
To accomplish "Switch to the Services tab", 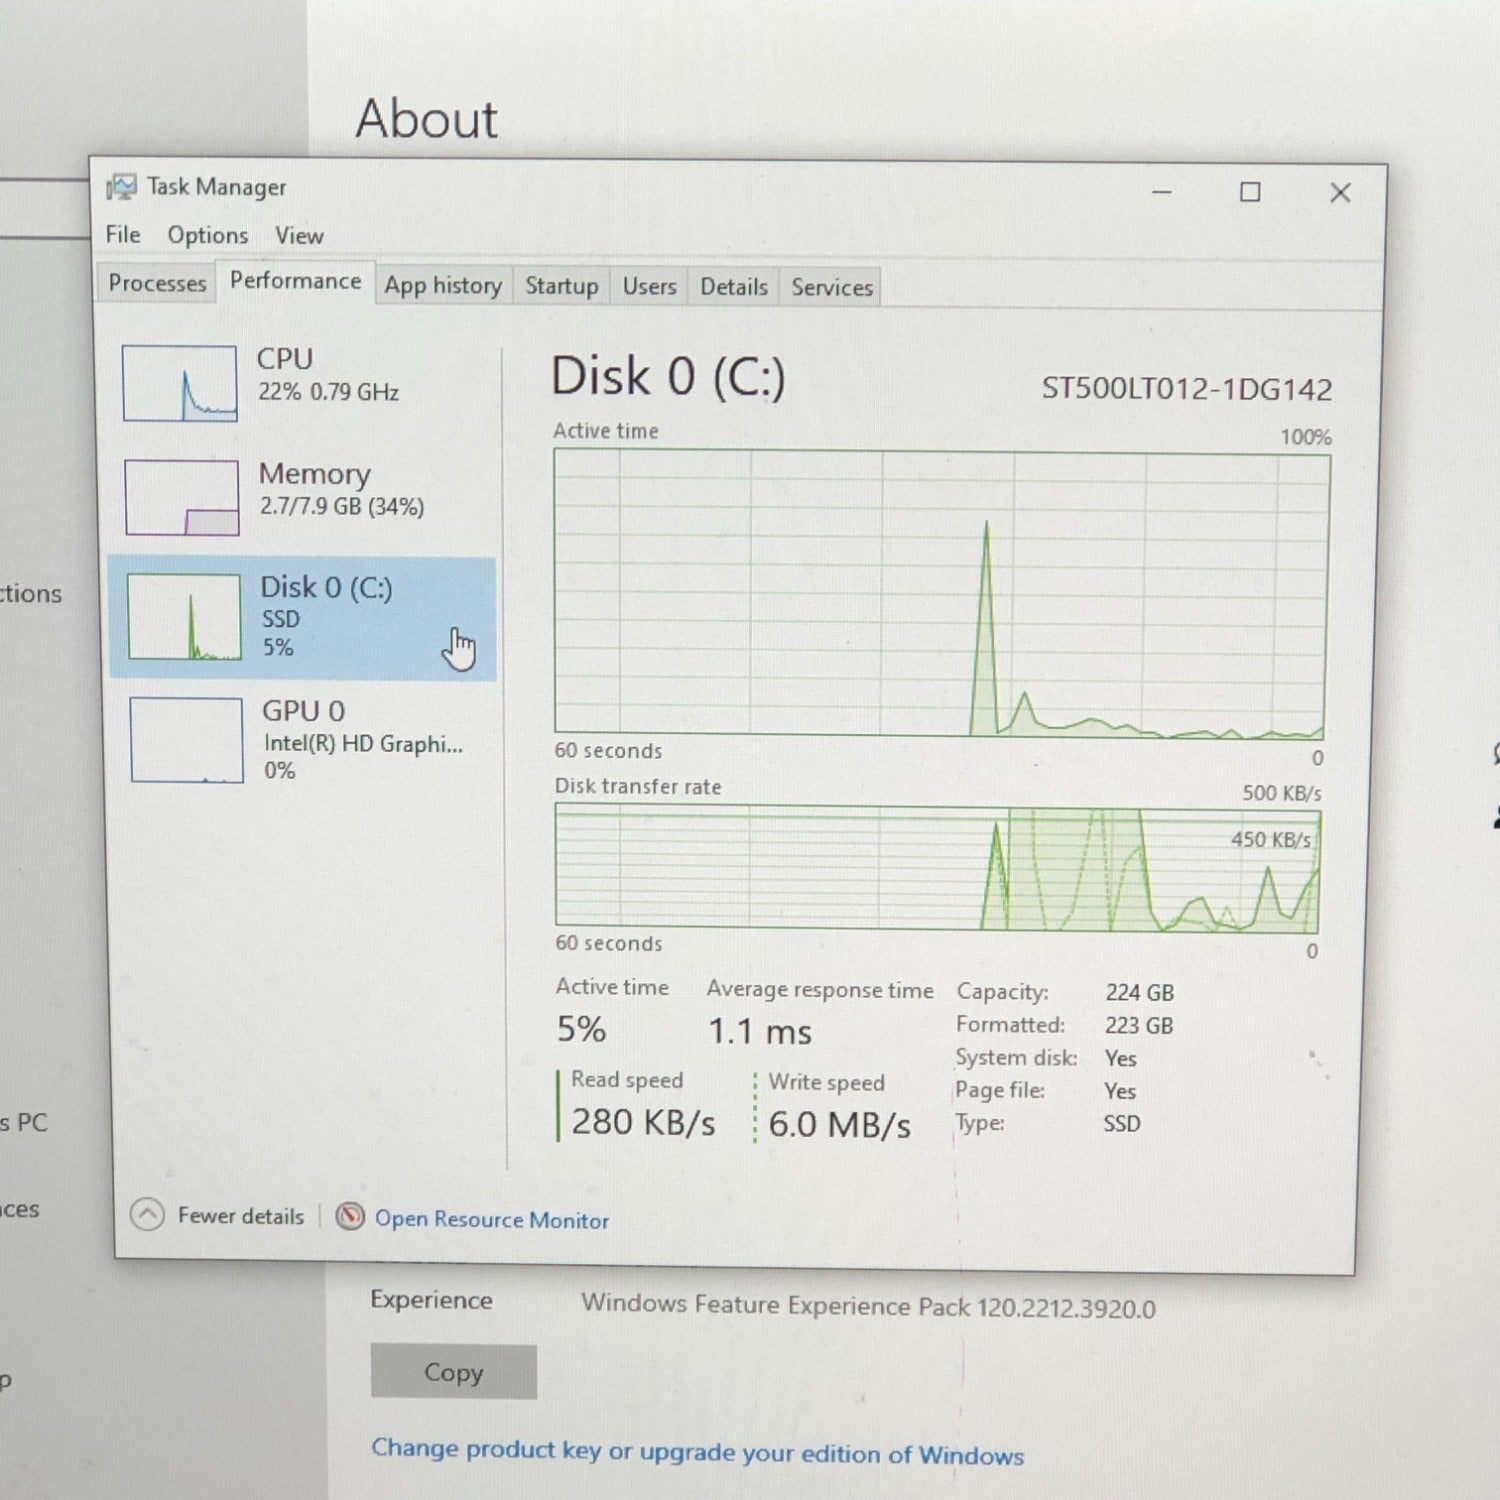I will pos(832,288).
